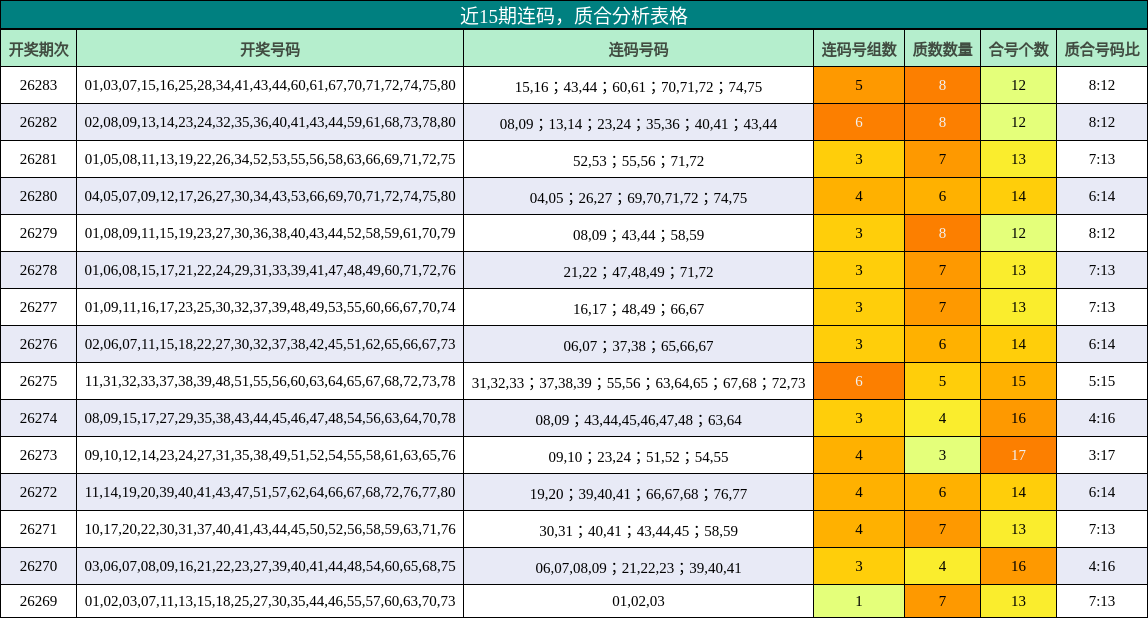Select draw numbers starting 04,05,07,09,12 for 26280
The width and height of the screenshot is (1148, 618).
269,196
